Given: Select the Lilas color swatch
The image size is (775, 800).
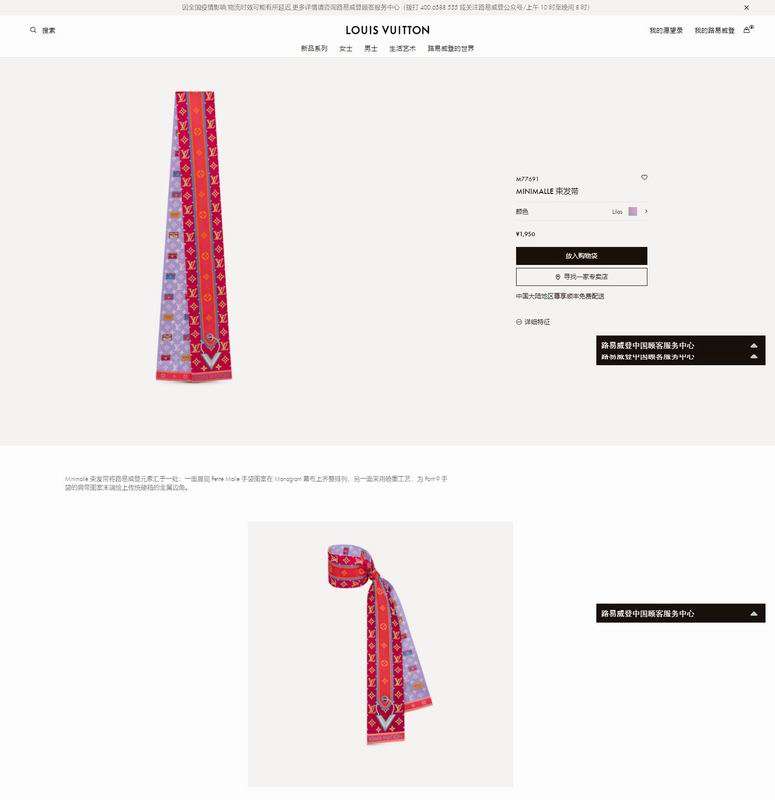Looking at the screenshot, I should (x=633, y=211).
